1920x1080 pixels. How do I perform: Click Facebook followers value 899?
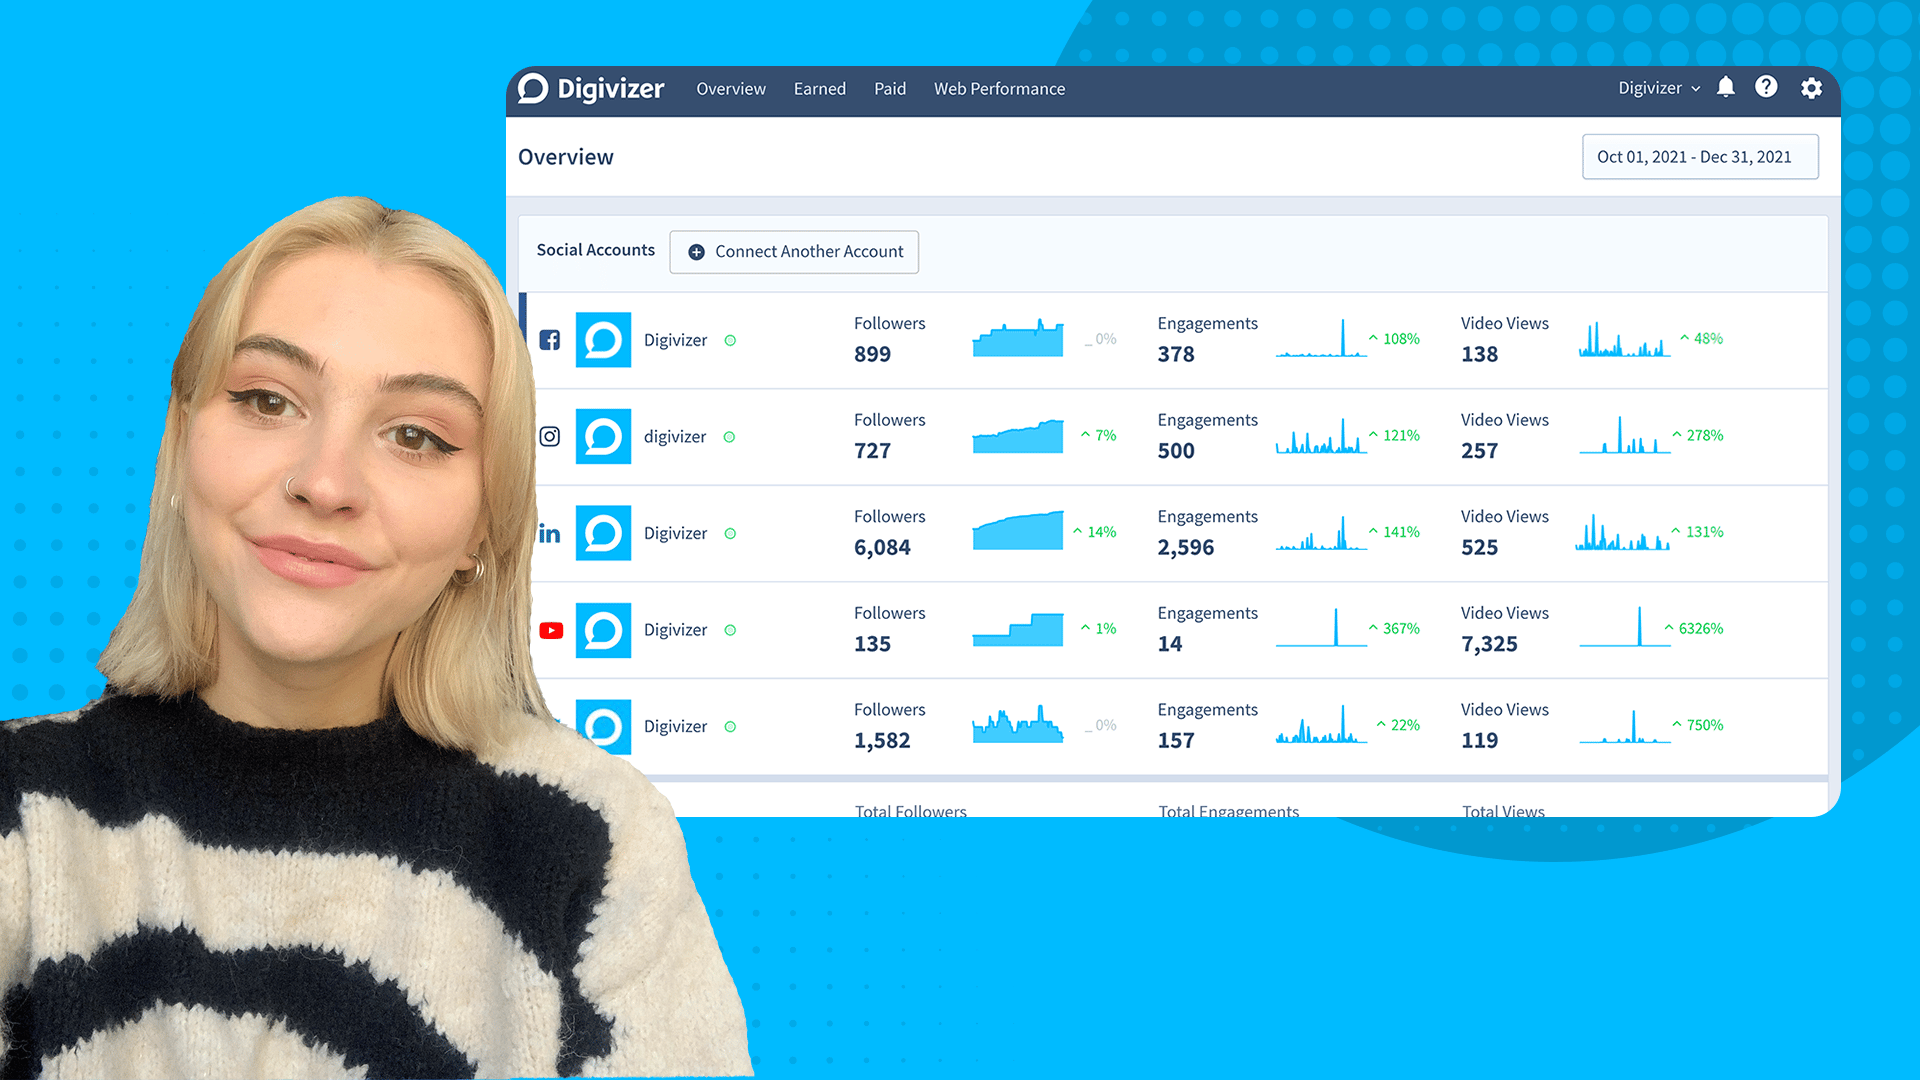click(872, 354)
